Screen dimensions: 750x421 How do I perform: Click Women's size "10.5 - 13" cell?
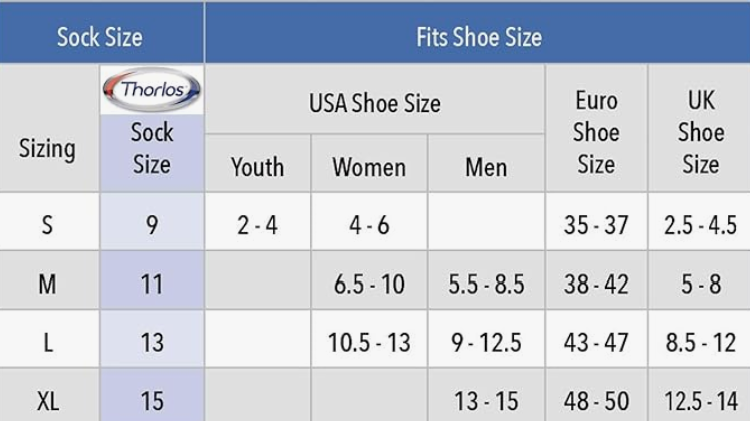click(x=369, y=342)
